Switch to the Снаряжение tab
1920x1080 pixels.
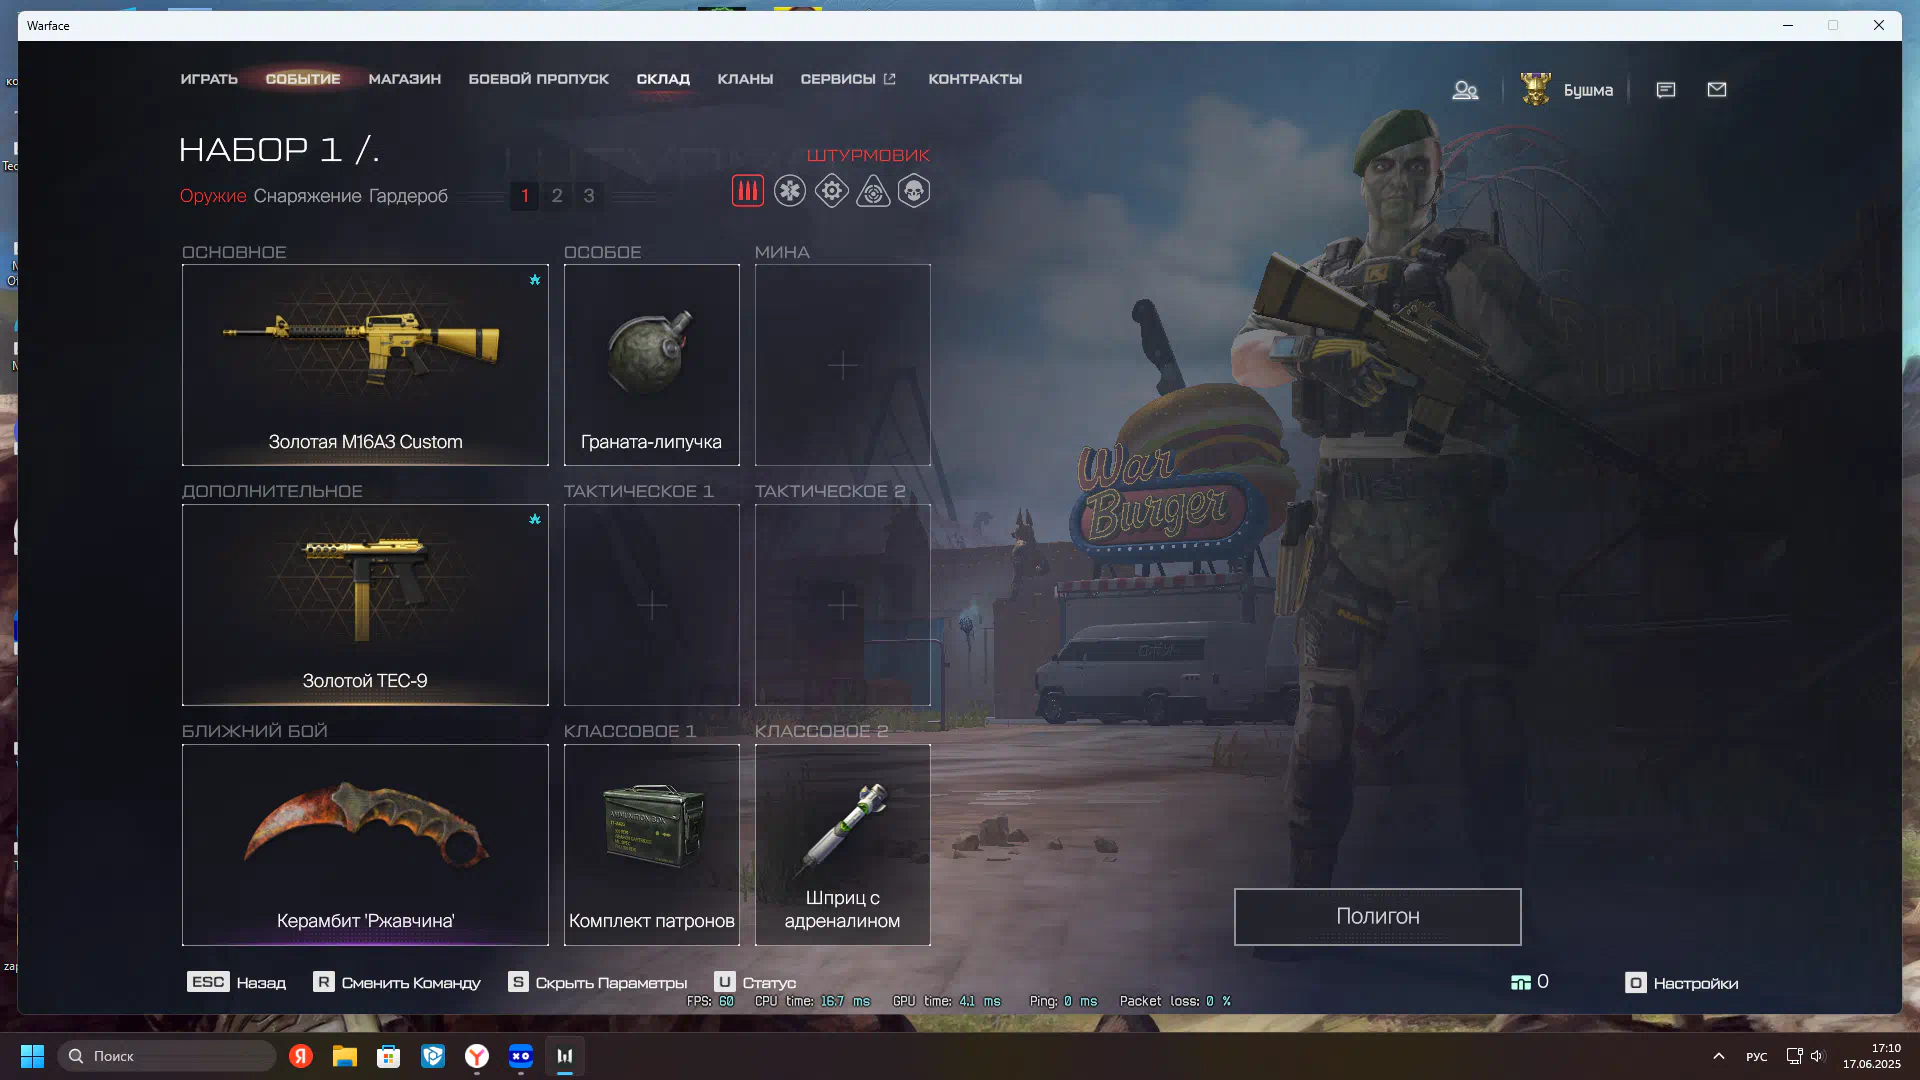307,196
